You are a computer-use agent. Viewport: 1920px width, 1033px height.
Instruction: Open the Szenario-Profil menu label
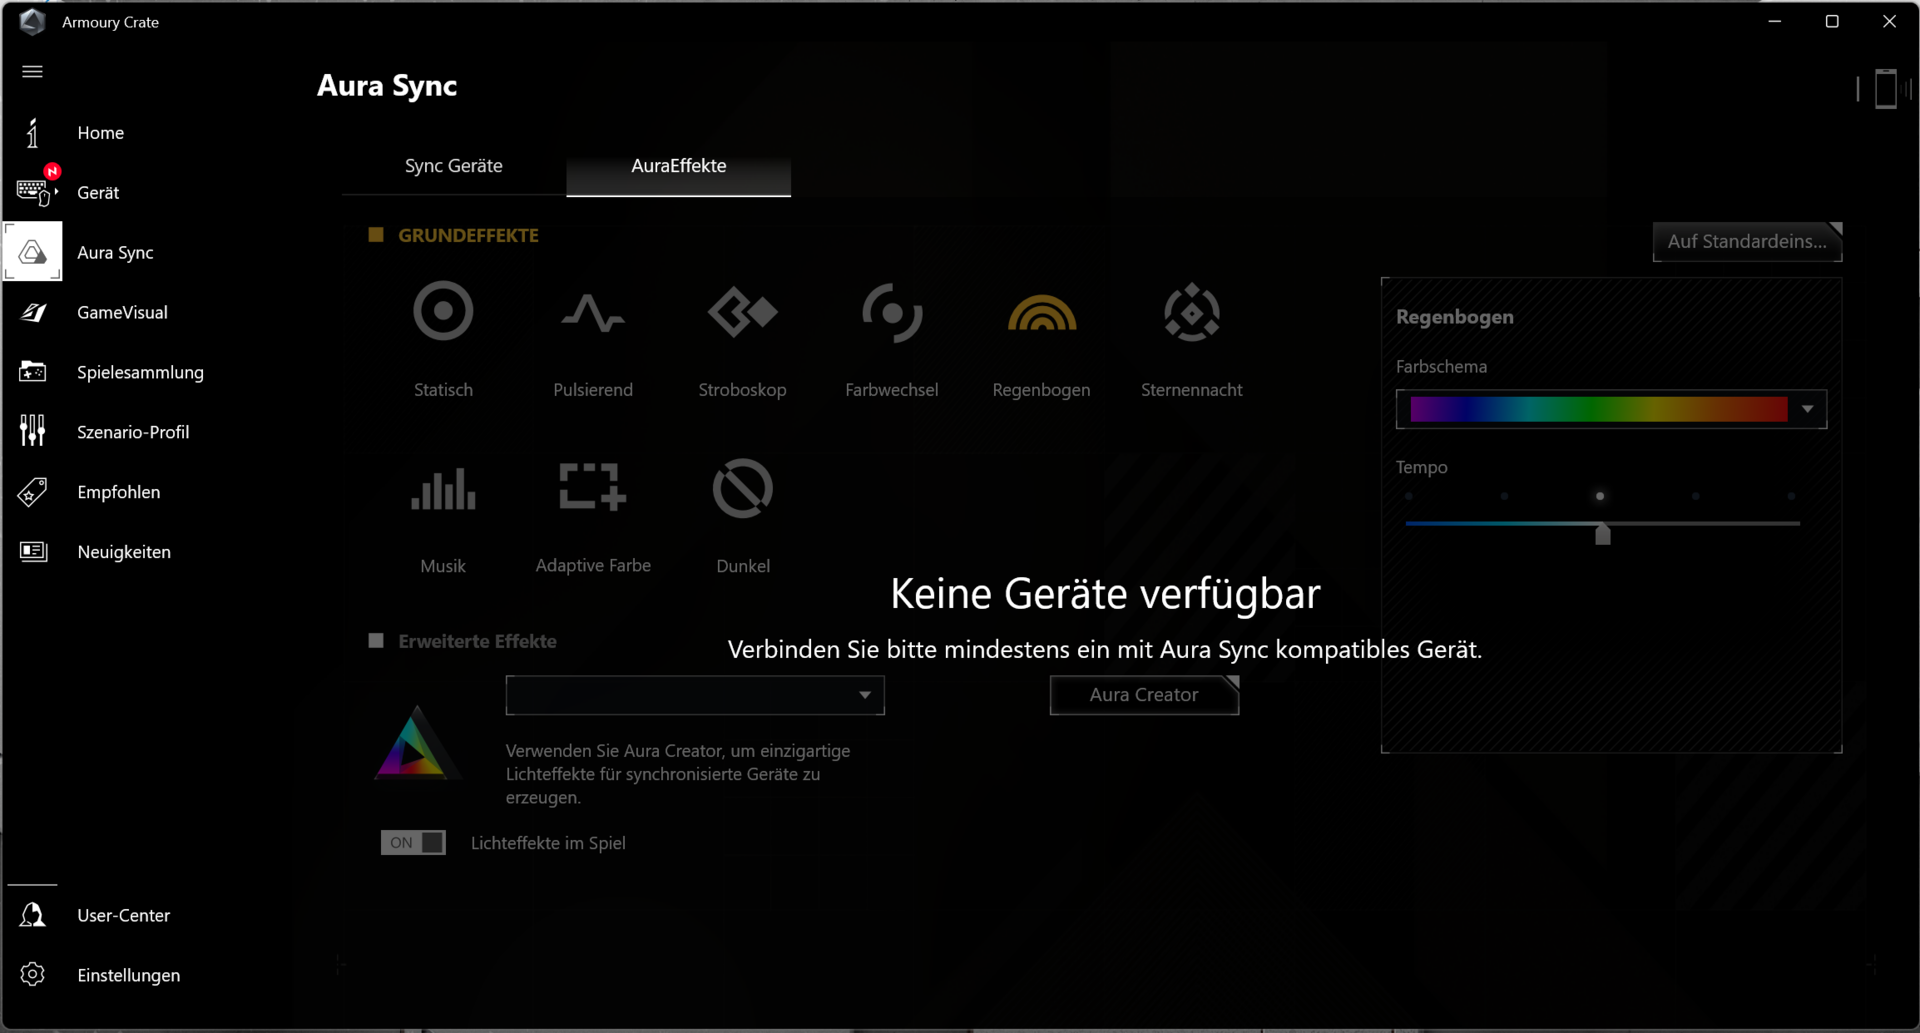133,432
